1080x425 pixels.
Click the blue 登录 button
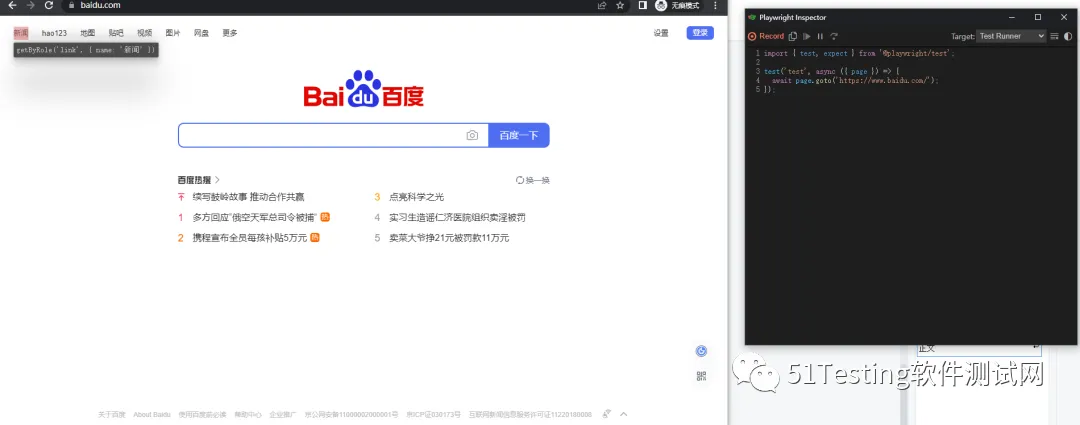point(700,33)
